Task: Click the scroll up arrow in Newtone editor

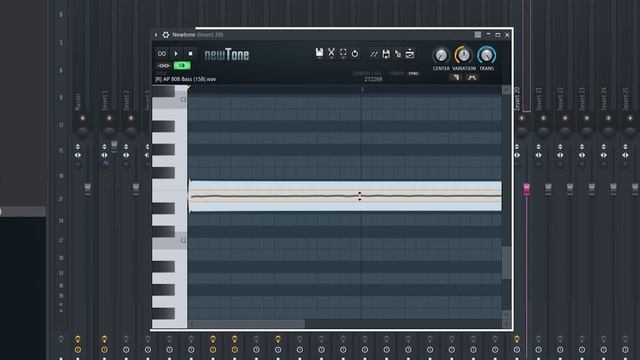Action: tap(506, 90)
